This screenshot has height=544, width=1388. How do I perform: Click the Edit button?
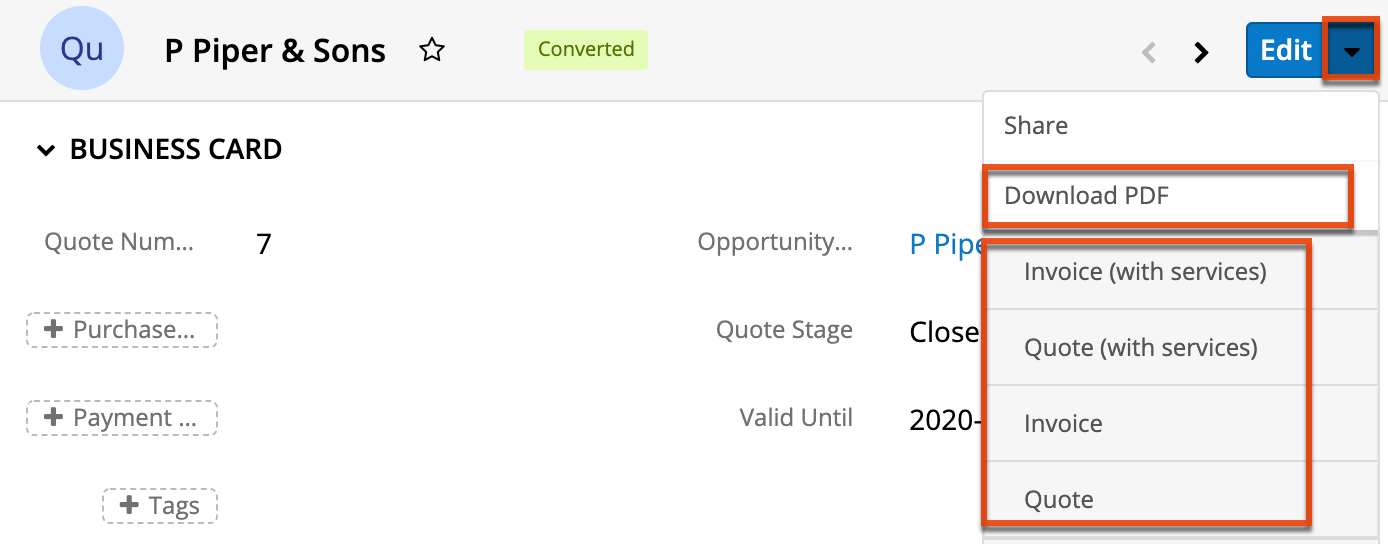(x=1286, y=50)
